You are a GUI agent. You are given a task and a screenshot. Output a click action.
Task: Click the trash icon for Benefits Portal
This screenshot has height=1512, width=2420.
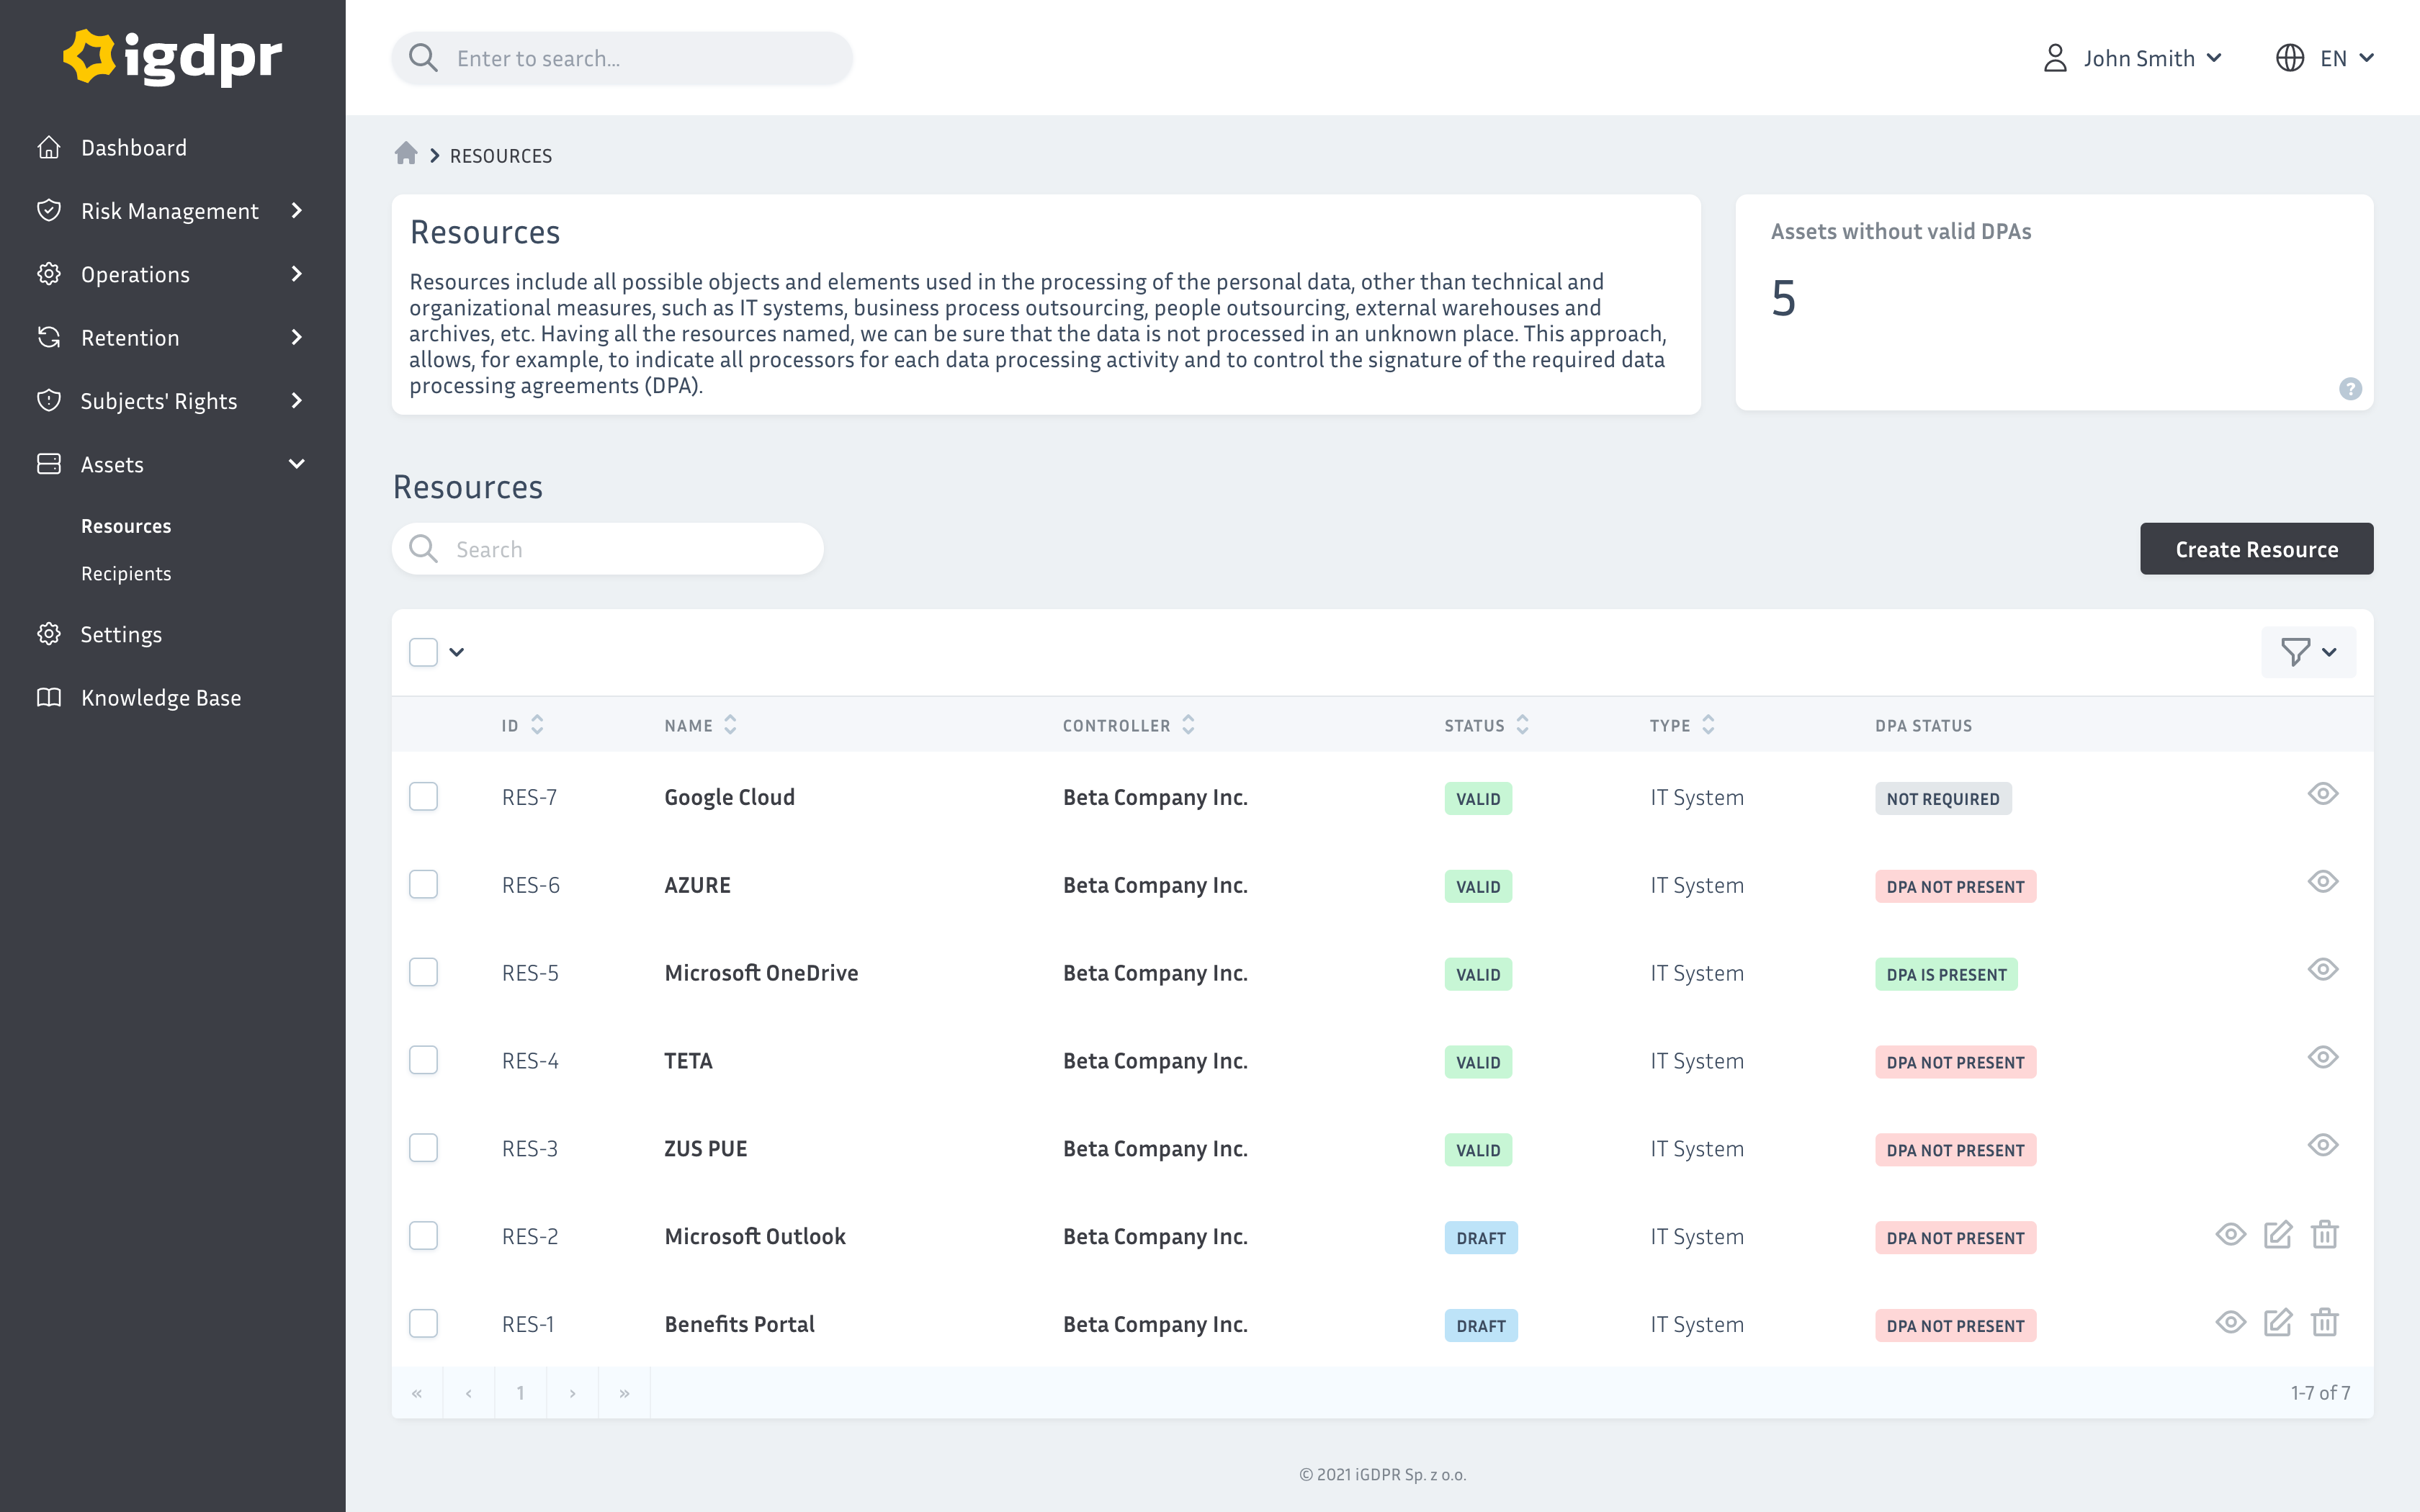(x=2324, y=1322)
